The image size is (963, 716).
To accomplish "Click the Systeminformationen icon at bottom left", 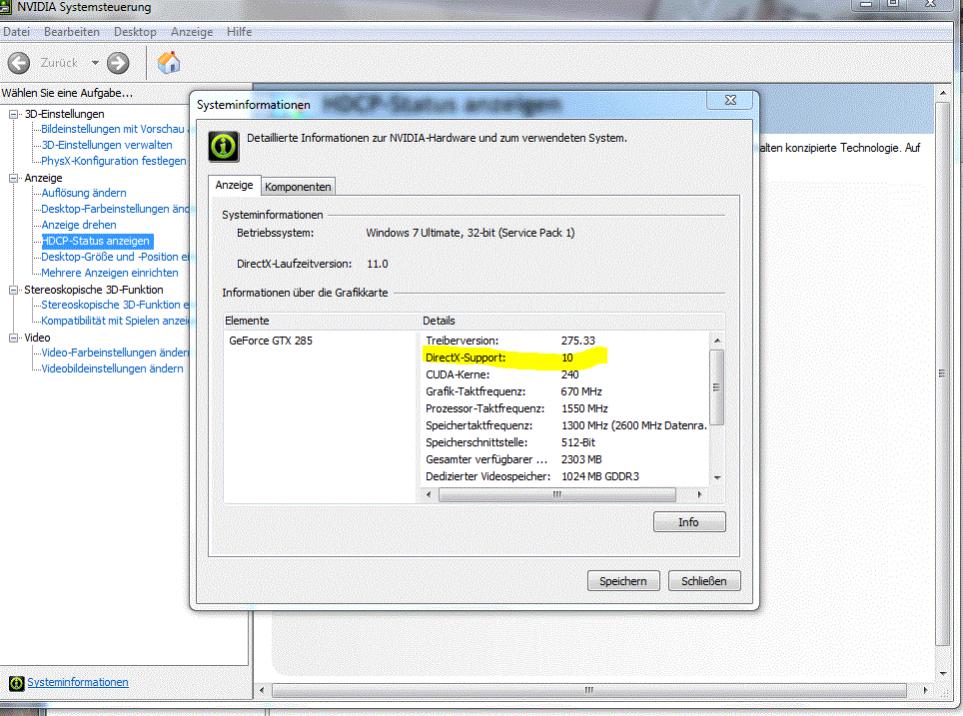I will pos(17,682).
